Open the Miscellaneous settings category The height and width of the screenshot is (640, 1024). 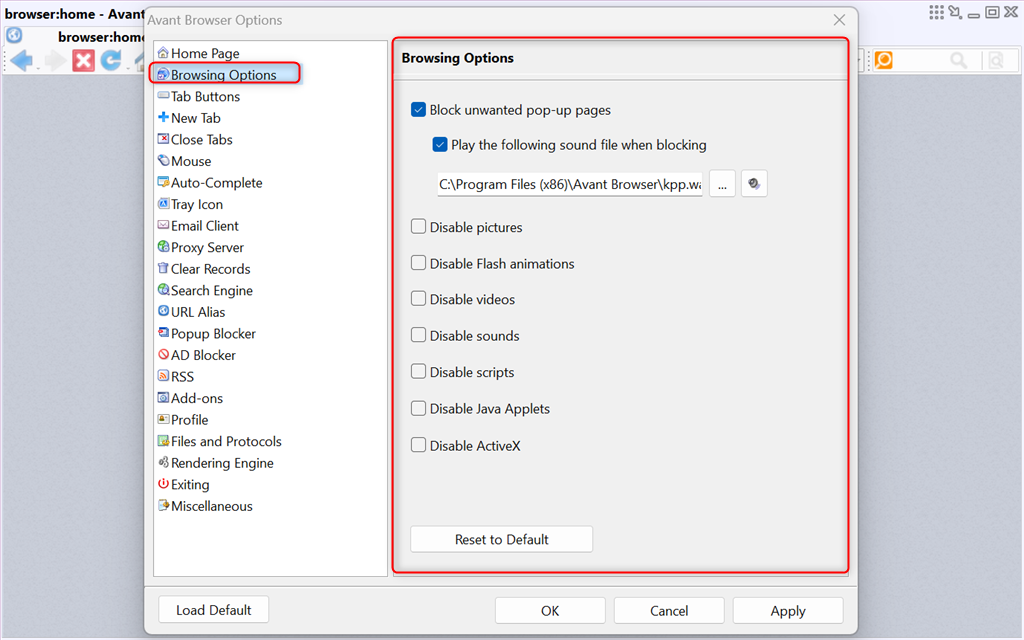click(x=205, y=506)
